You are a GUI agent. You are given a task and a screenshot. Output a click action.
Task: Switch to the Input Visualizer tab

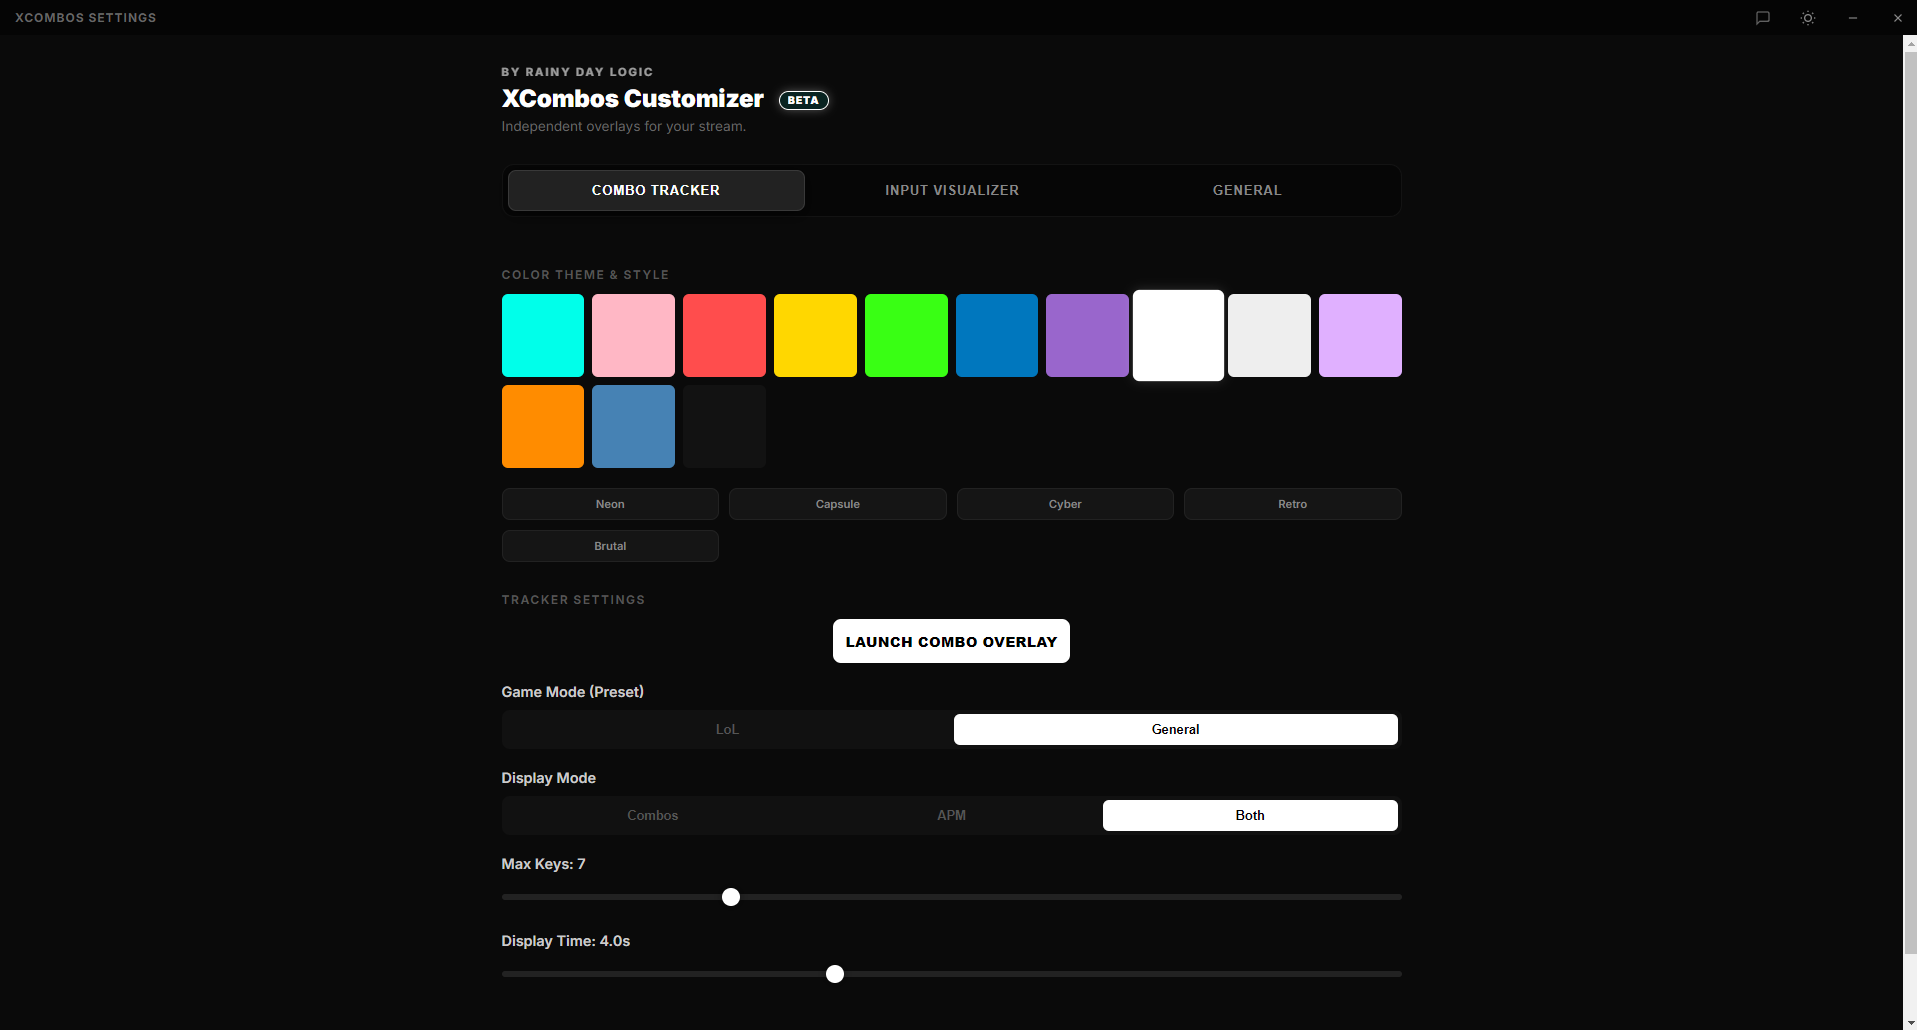pos(951,190)
